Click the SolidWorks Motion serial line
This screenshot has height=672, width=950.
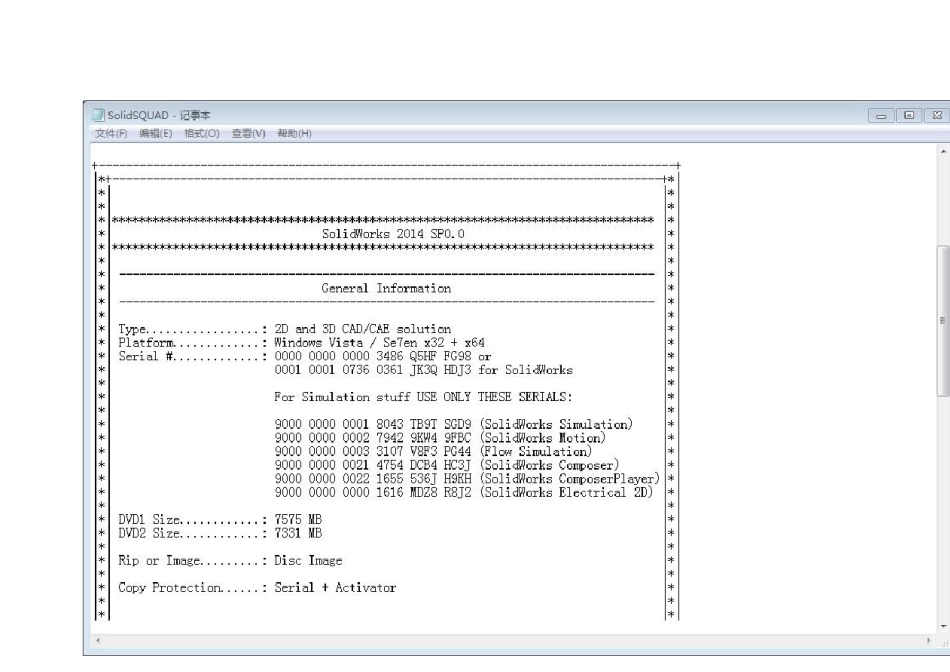click(x=440, y=437)
